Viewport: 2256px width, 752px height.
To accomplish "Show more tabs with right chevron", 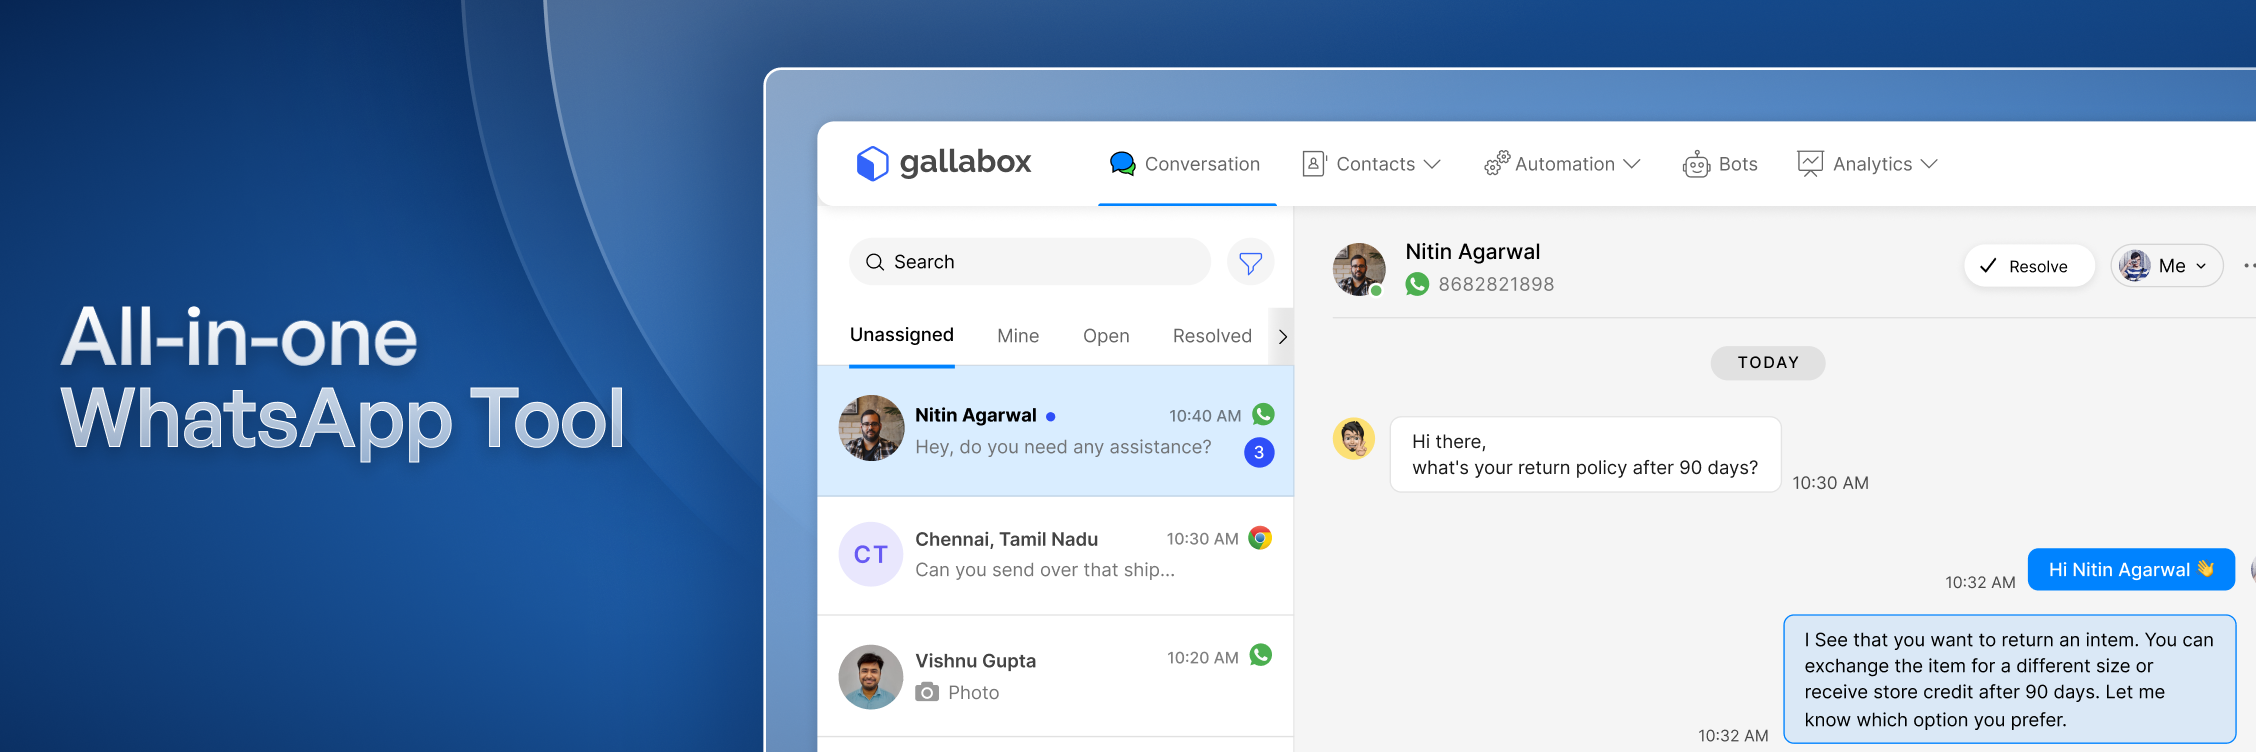I will click(1282, 337).
